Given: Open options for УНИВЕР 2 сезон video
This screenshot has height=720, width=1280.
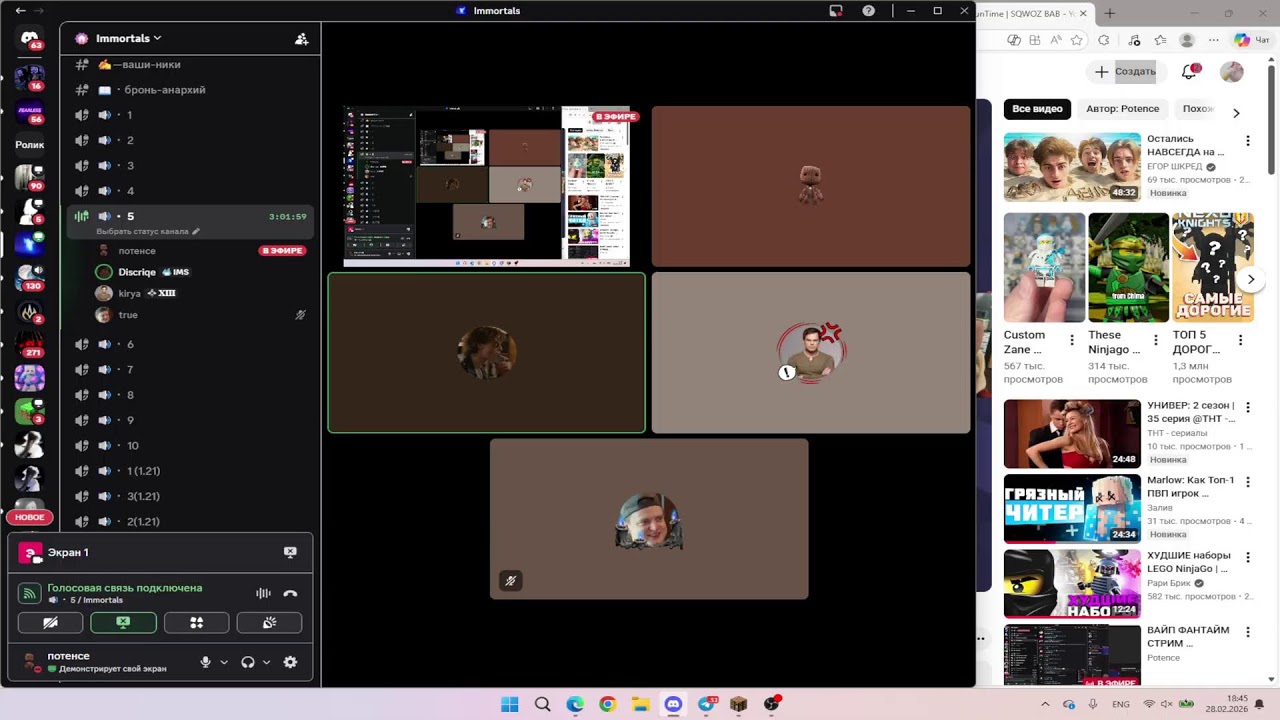Looking at the screenshot, I should 1248,408.
